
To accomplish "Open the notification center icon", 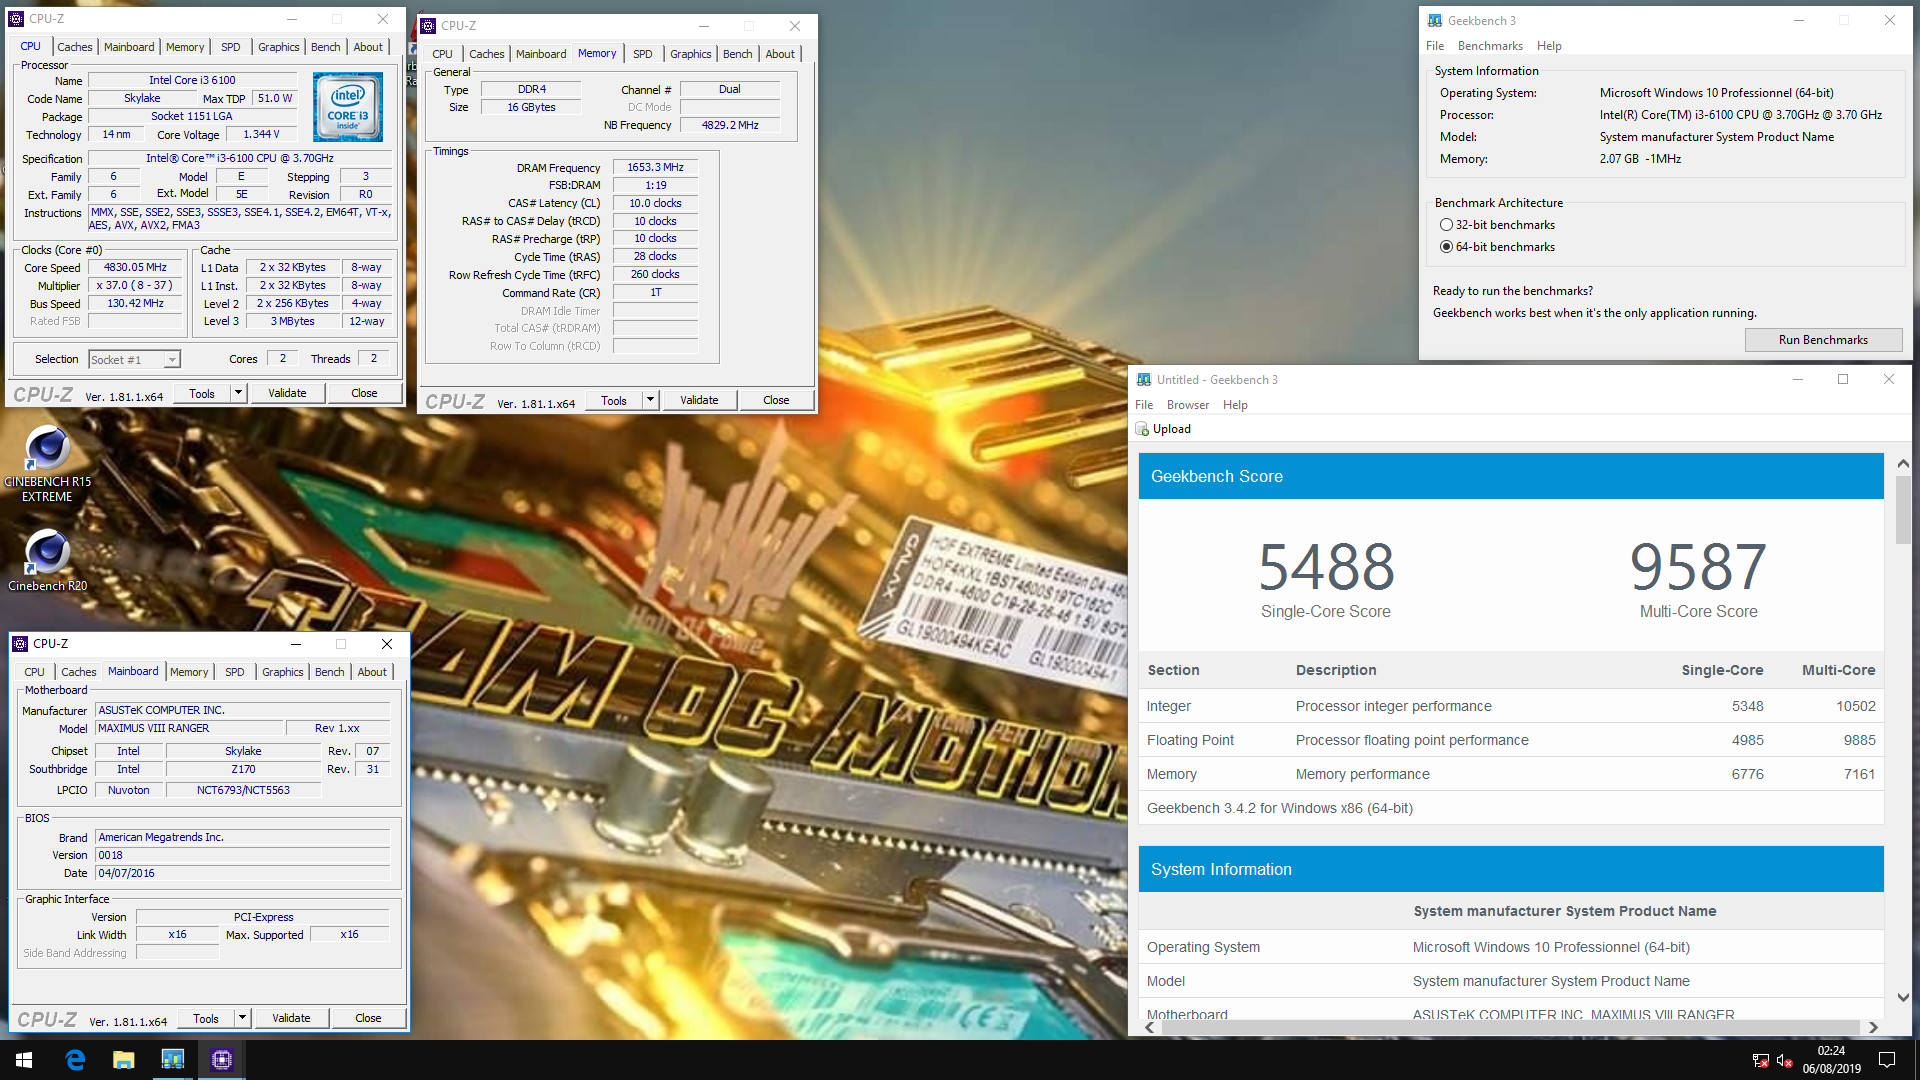I will (1887, 1060).
